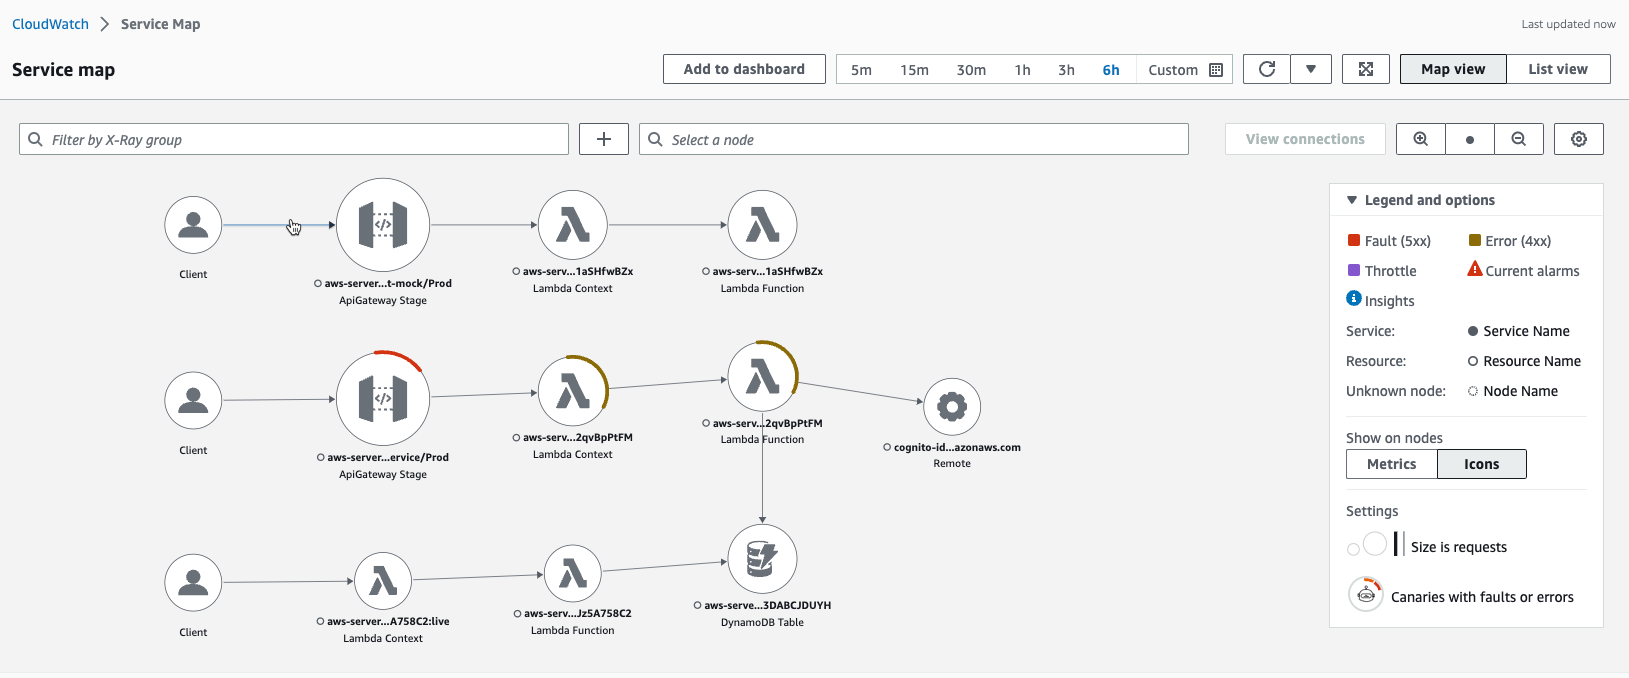Click the plus button to add X-Ray group

[604, 139]
